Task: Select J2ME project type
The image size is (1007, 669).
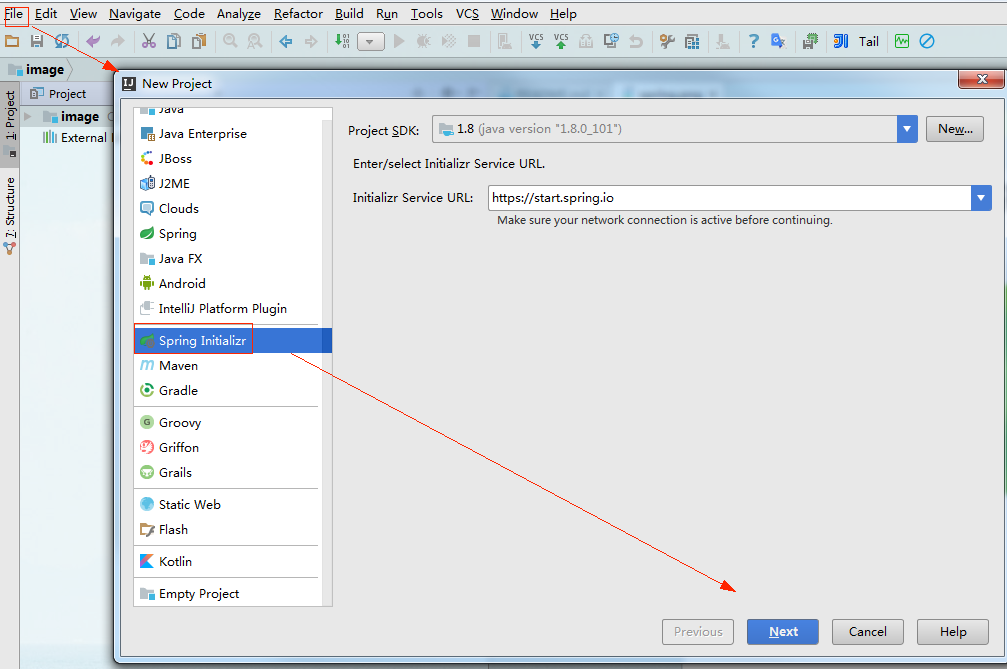Action: (228, 184)
